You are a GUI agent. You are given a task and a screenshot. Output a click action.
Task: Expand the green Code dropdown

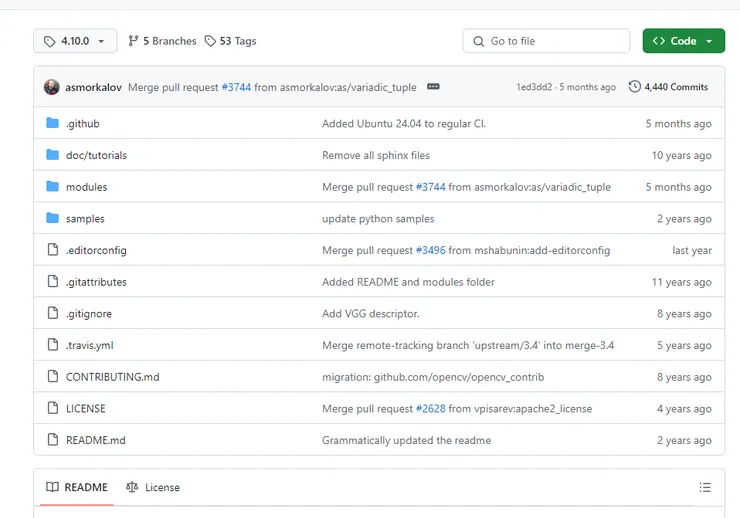point(683,41)
